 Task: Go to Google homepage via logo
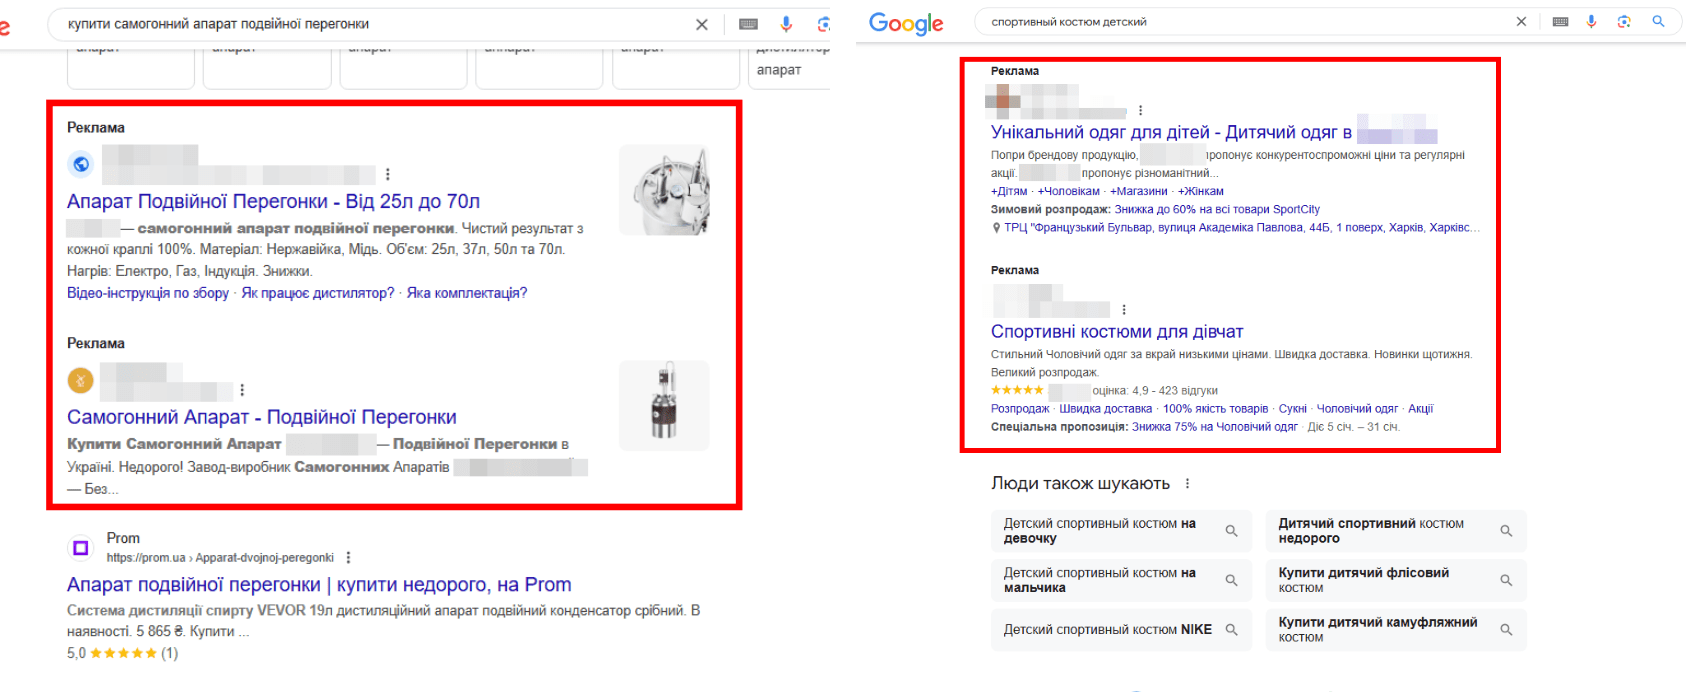pyautogui.click(x=906, y=24)
